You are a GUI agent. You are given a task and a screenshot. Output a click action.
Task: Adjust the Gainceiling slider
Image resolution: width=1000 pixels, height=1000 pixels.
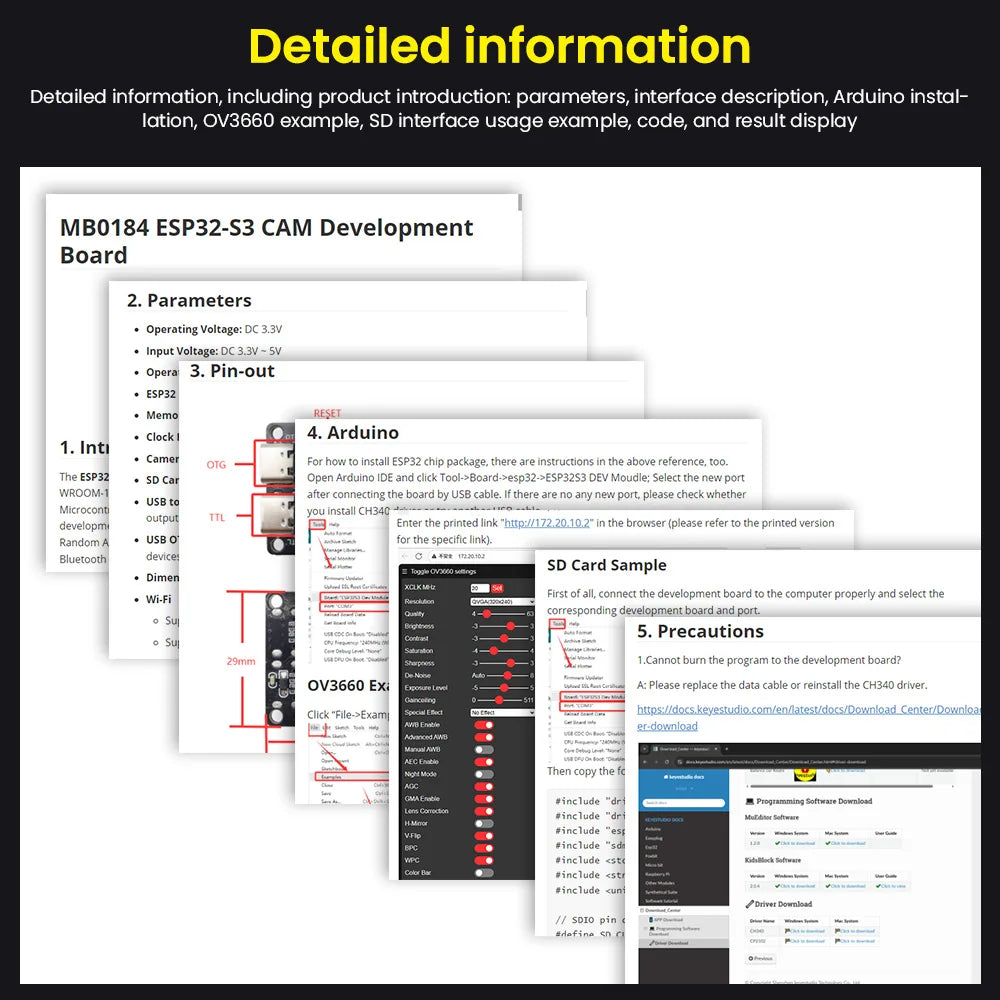[x=499, y=700]
